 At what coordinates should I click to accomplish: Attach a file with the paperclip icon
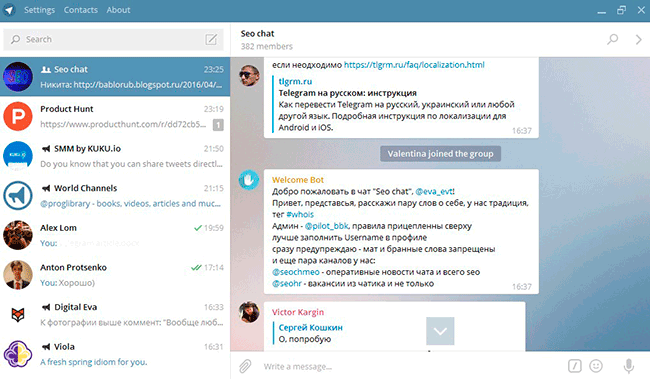point(245,366)
